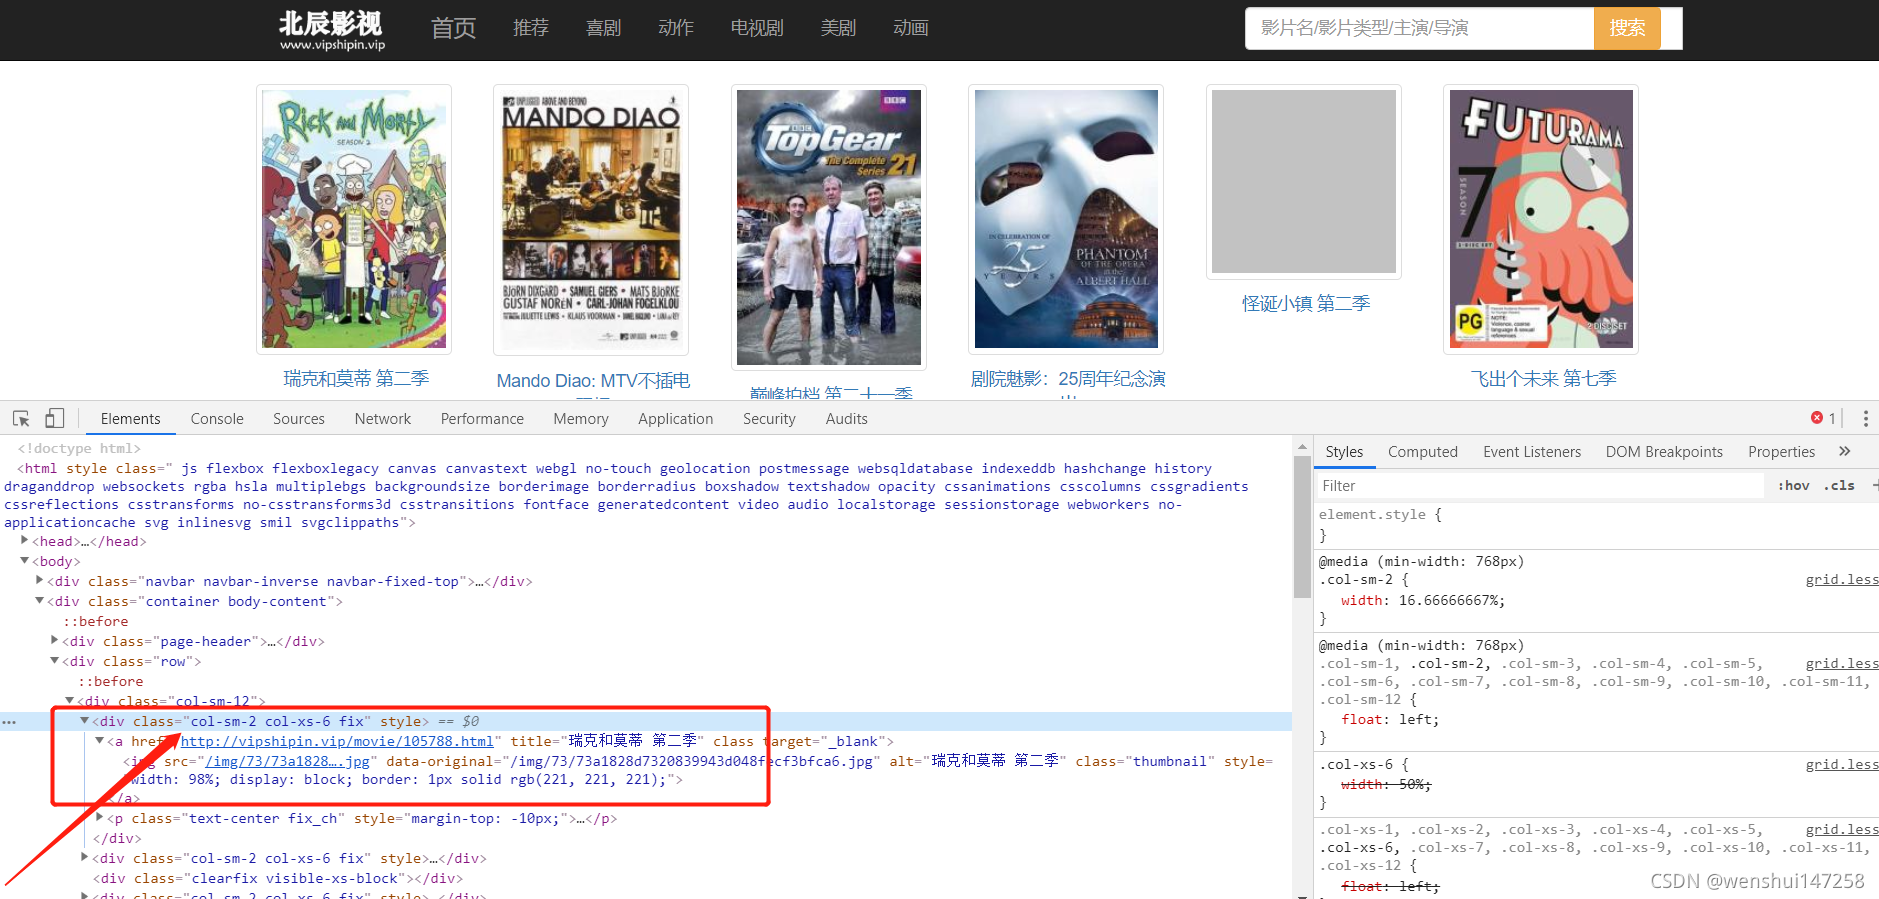Viewport: 1879px width, 899px height.
Task: Collapse the container body-content div node
Action: [x=40, y=601]
